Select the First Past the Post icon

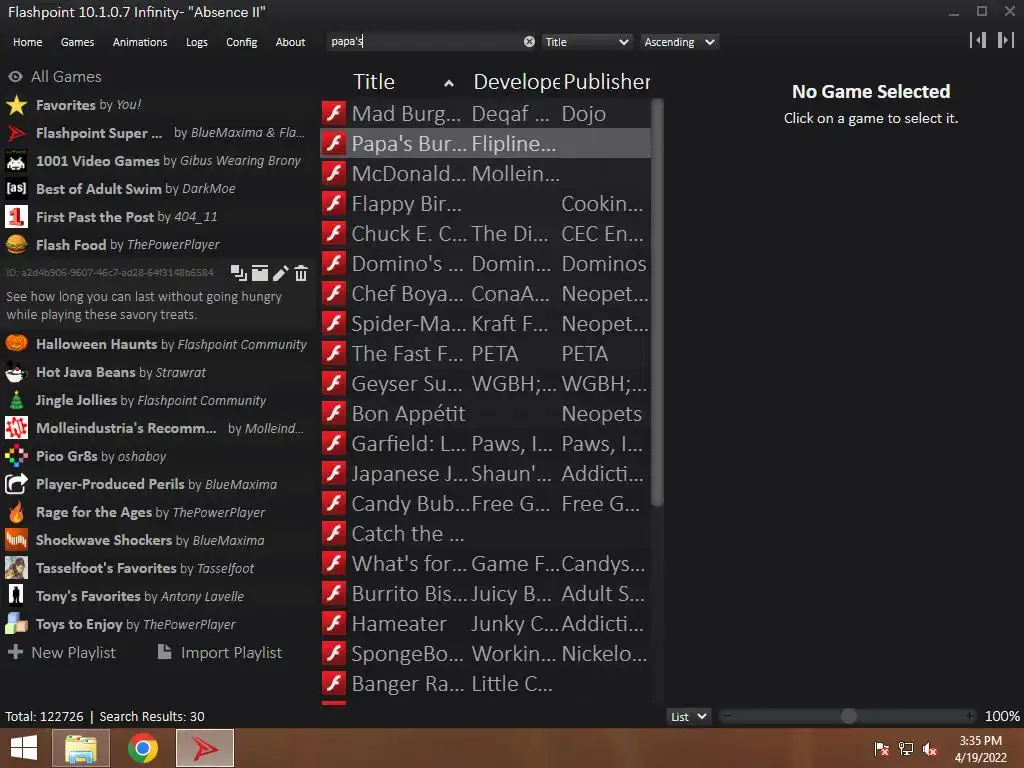coord(16,217)
